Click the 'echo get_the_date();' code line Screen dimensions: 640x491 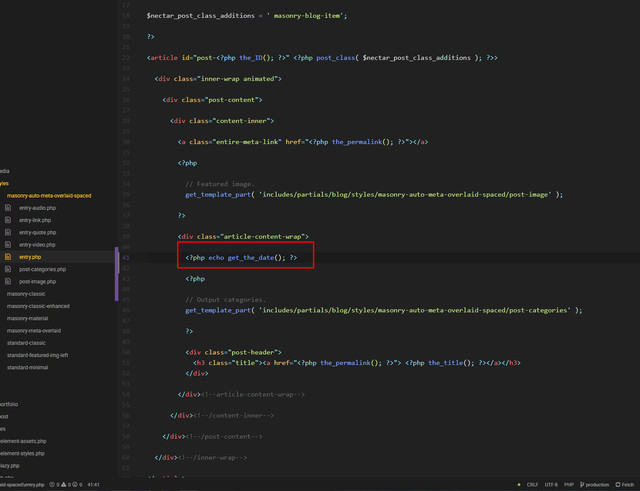coord(242,258)
